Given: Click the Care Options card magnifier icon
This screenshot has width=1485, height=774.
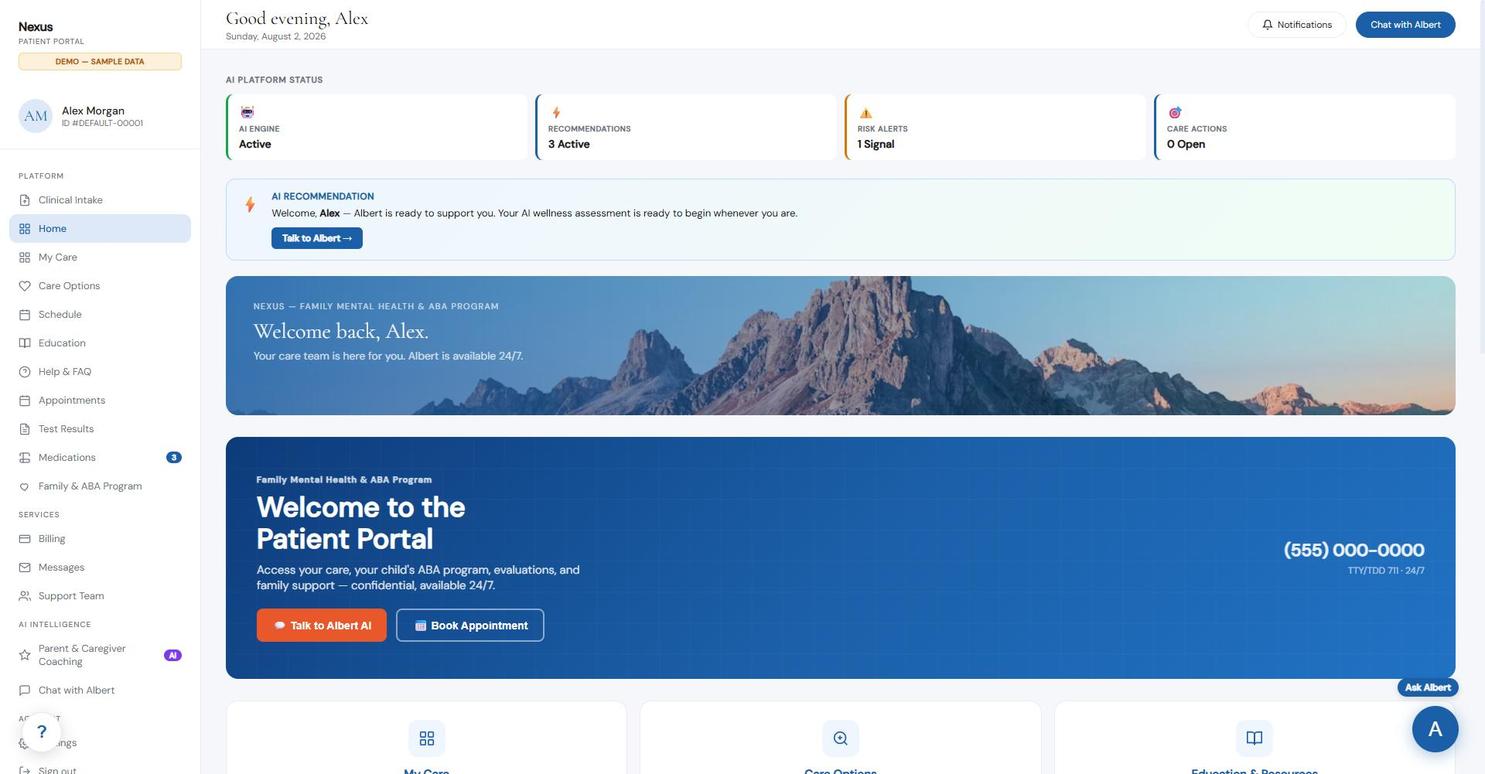Looking at the screenshot, I should click(x=840, y=738).
